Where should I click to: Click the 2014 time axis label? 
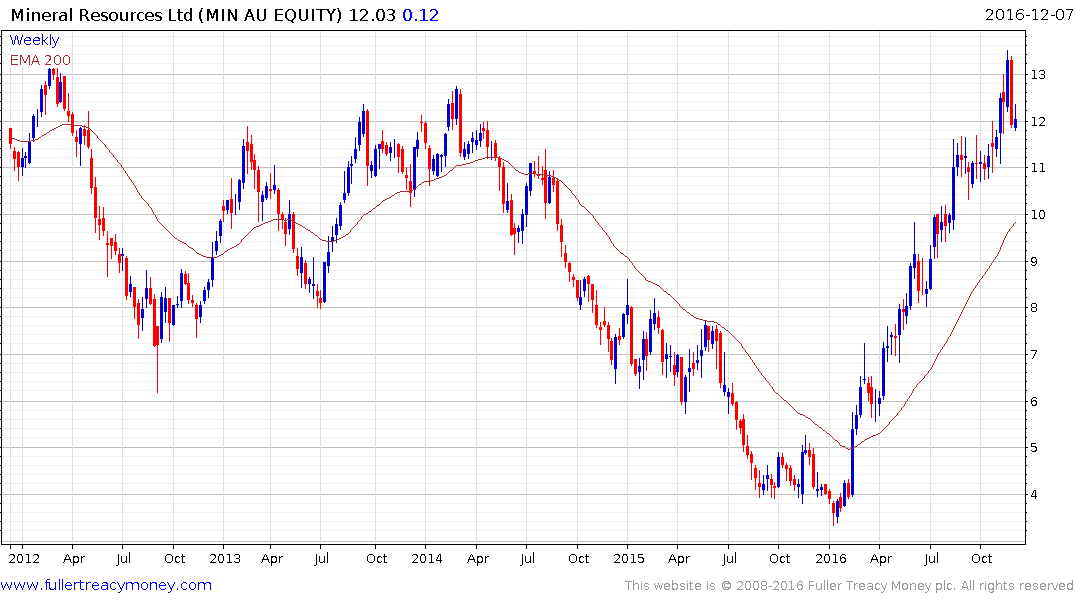427,558
